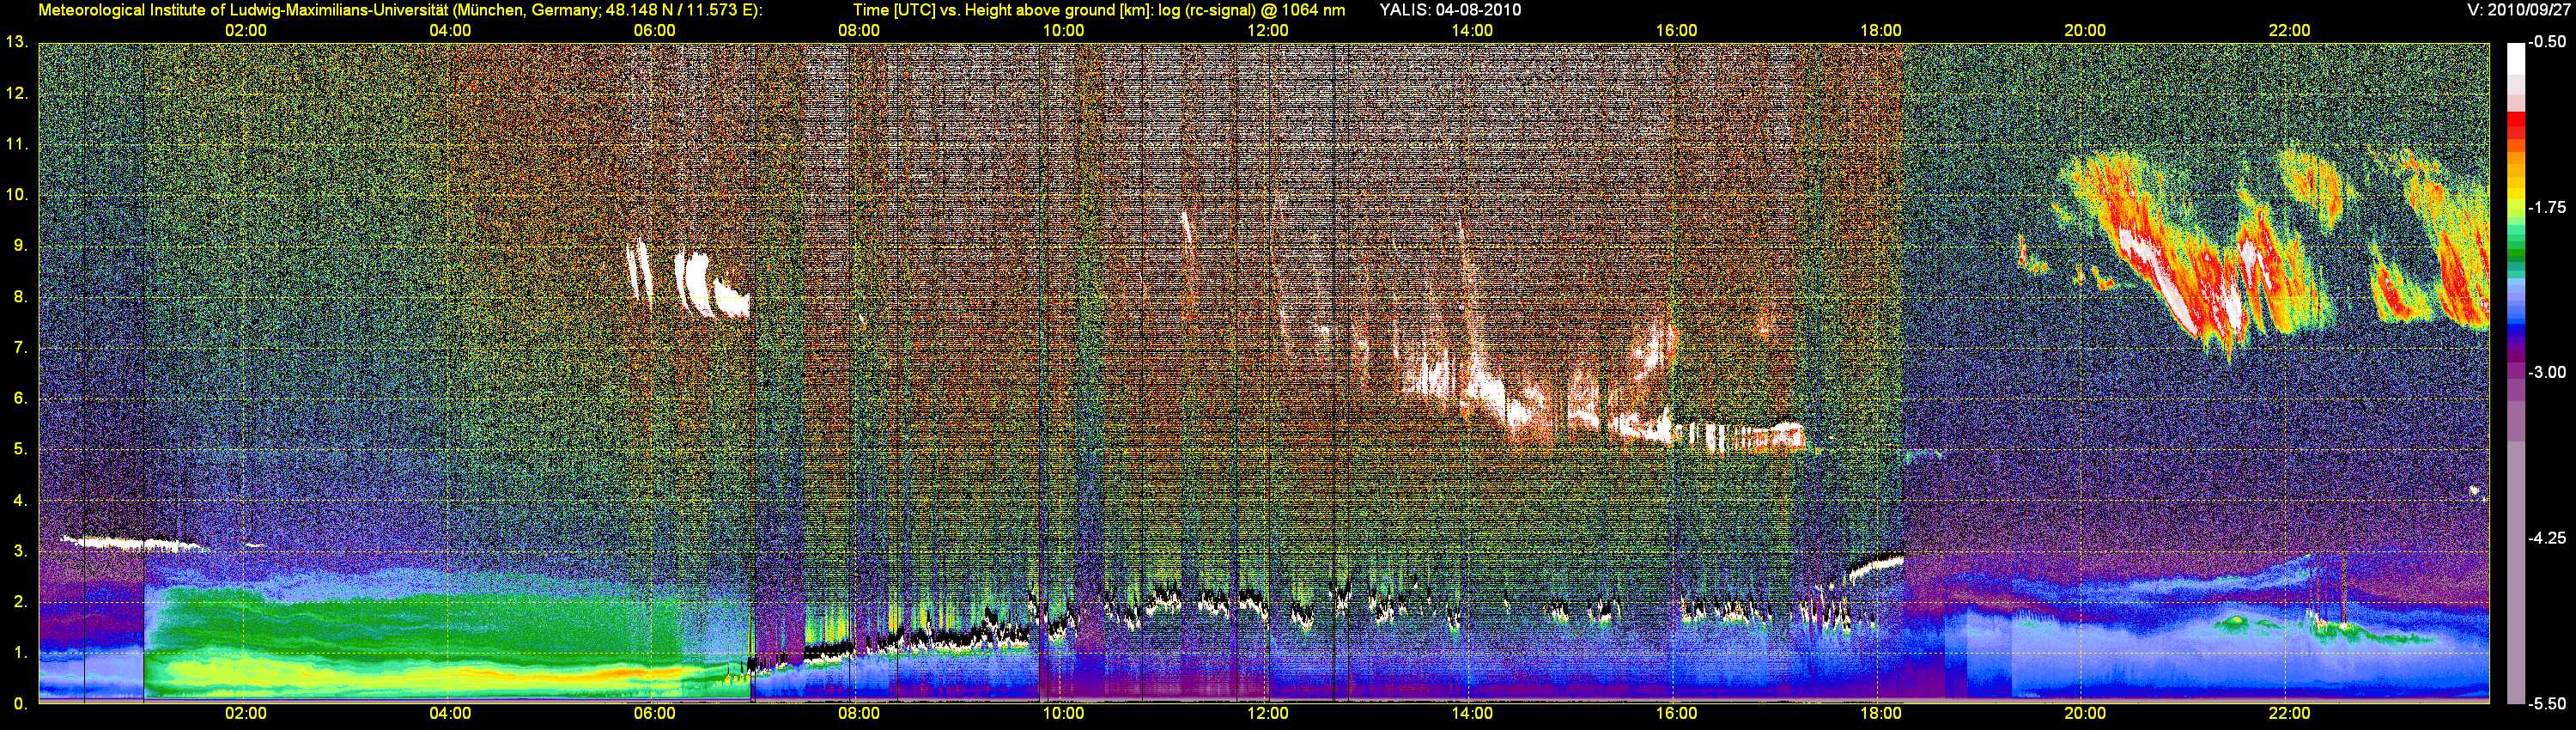This screenshot has width=2576, height=730.
Task: Pick the 0. km height axis label
Action: pyautogui.click(x=20, y=704)
